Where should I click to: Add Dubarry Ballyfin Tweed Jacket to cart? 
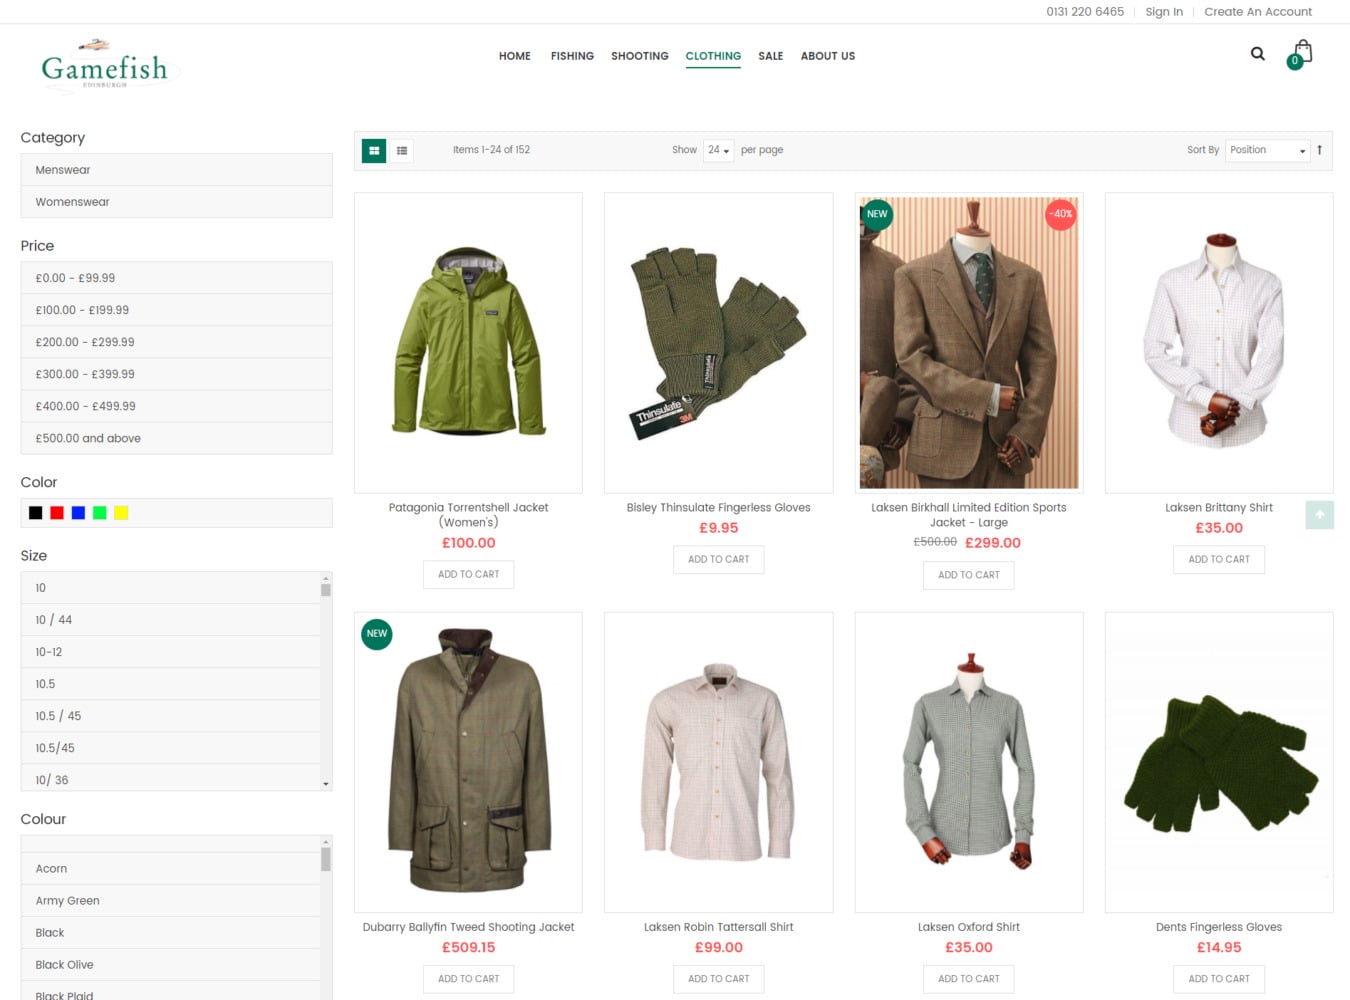(x=469, y=979)
